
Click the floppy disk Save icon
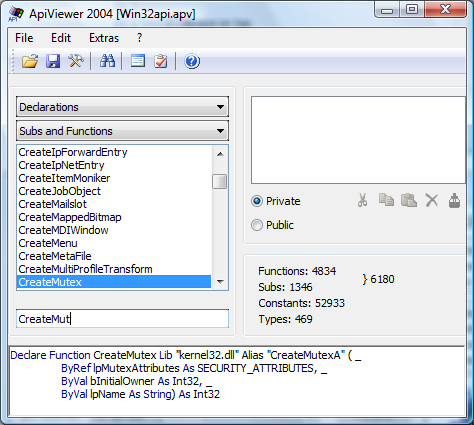click(53, 61)
